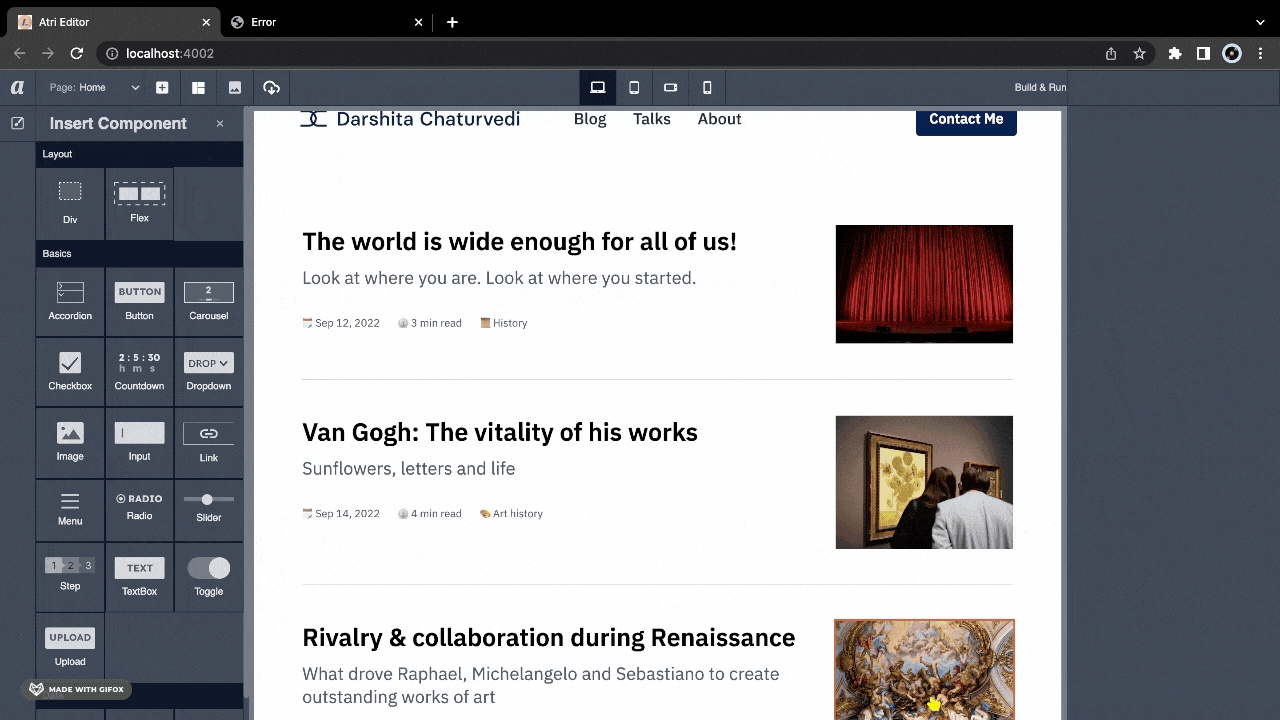
Task: Insert a Carousel component
Action: (x=208, y=301)
